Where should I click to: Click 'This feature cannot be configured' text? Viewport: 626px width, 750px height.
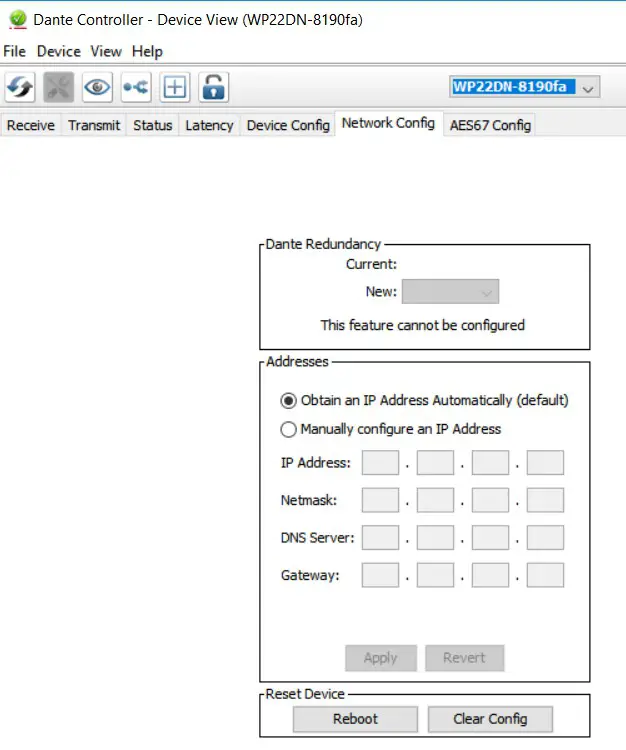tap(423, 325)
